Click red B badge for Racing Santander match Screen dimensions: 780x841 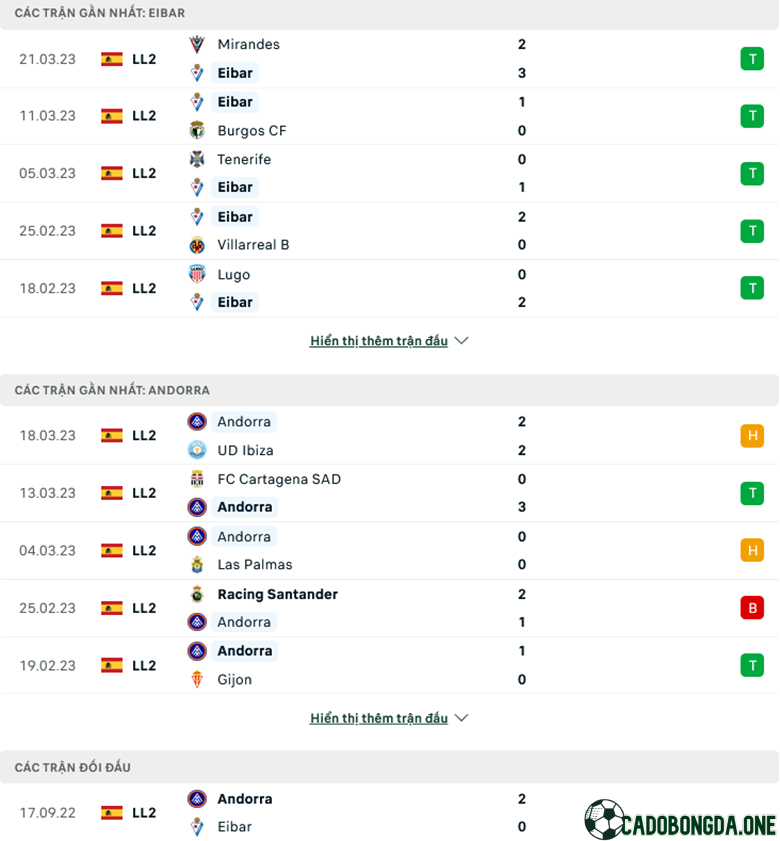pyautogui.click(x=752, y=608)
